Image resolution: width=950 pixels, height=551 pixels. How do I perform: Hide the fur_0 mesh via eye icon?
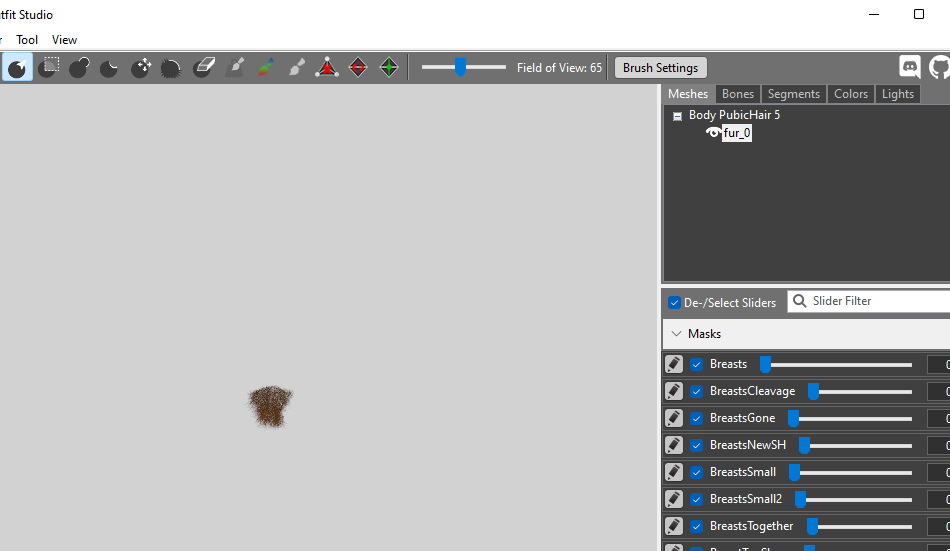coord(713,133)
